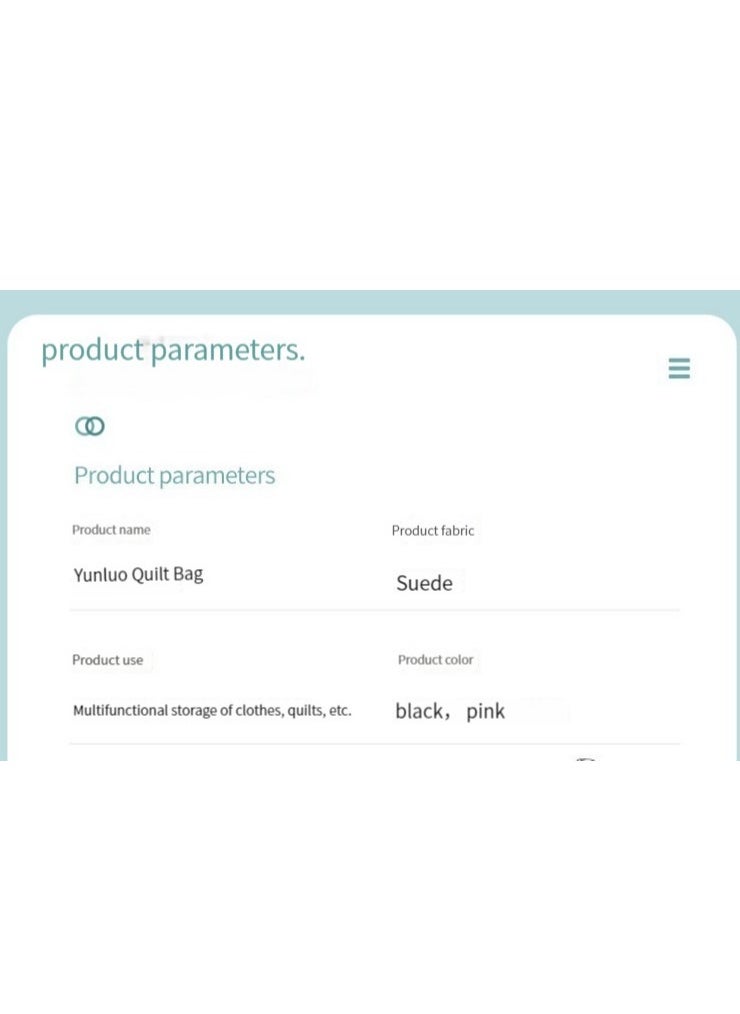Screen dimensions: 740x1014
Task: Click the divider line below Suede
Action: tap(375, 609)
